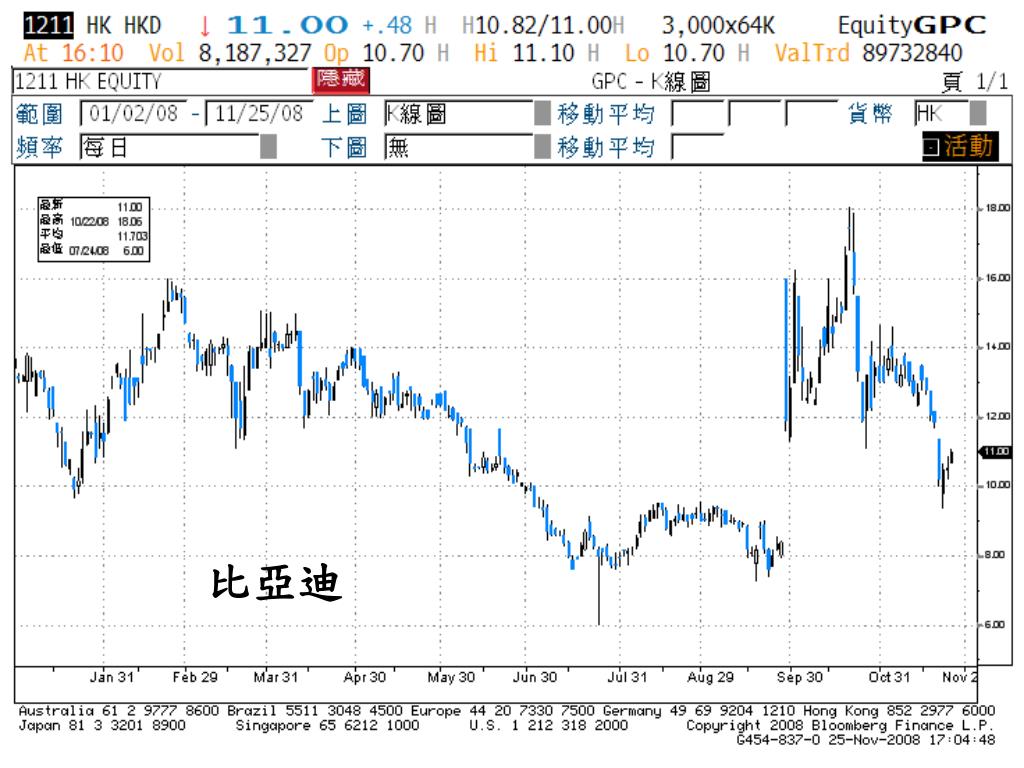This screenshot has width=1024, height=768.
Task: Click the first upper moving average field
Action: tap(697, 114)
